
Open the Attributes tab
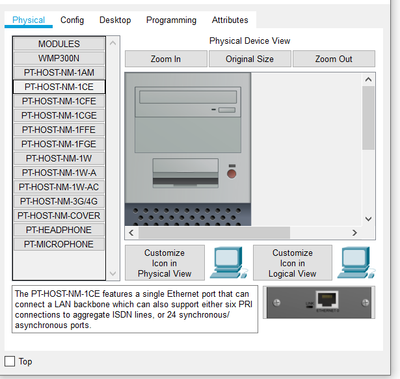[x=230, y=20]
